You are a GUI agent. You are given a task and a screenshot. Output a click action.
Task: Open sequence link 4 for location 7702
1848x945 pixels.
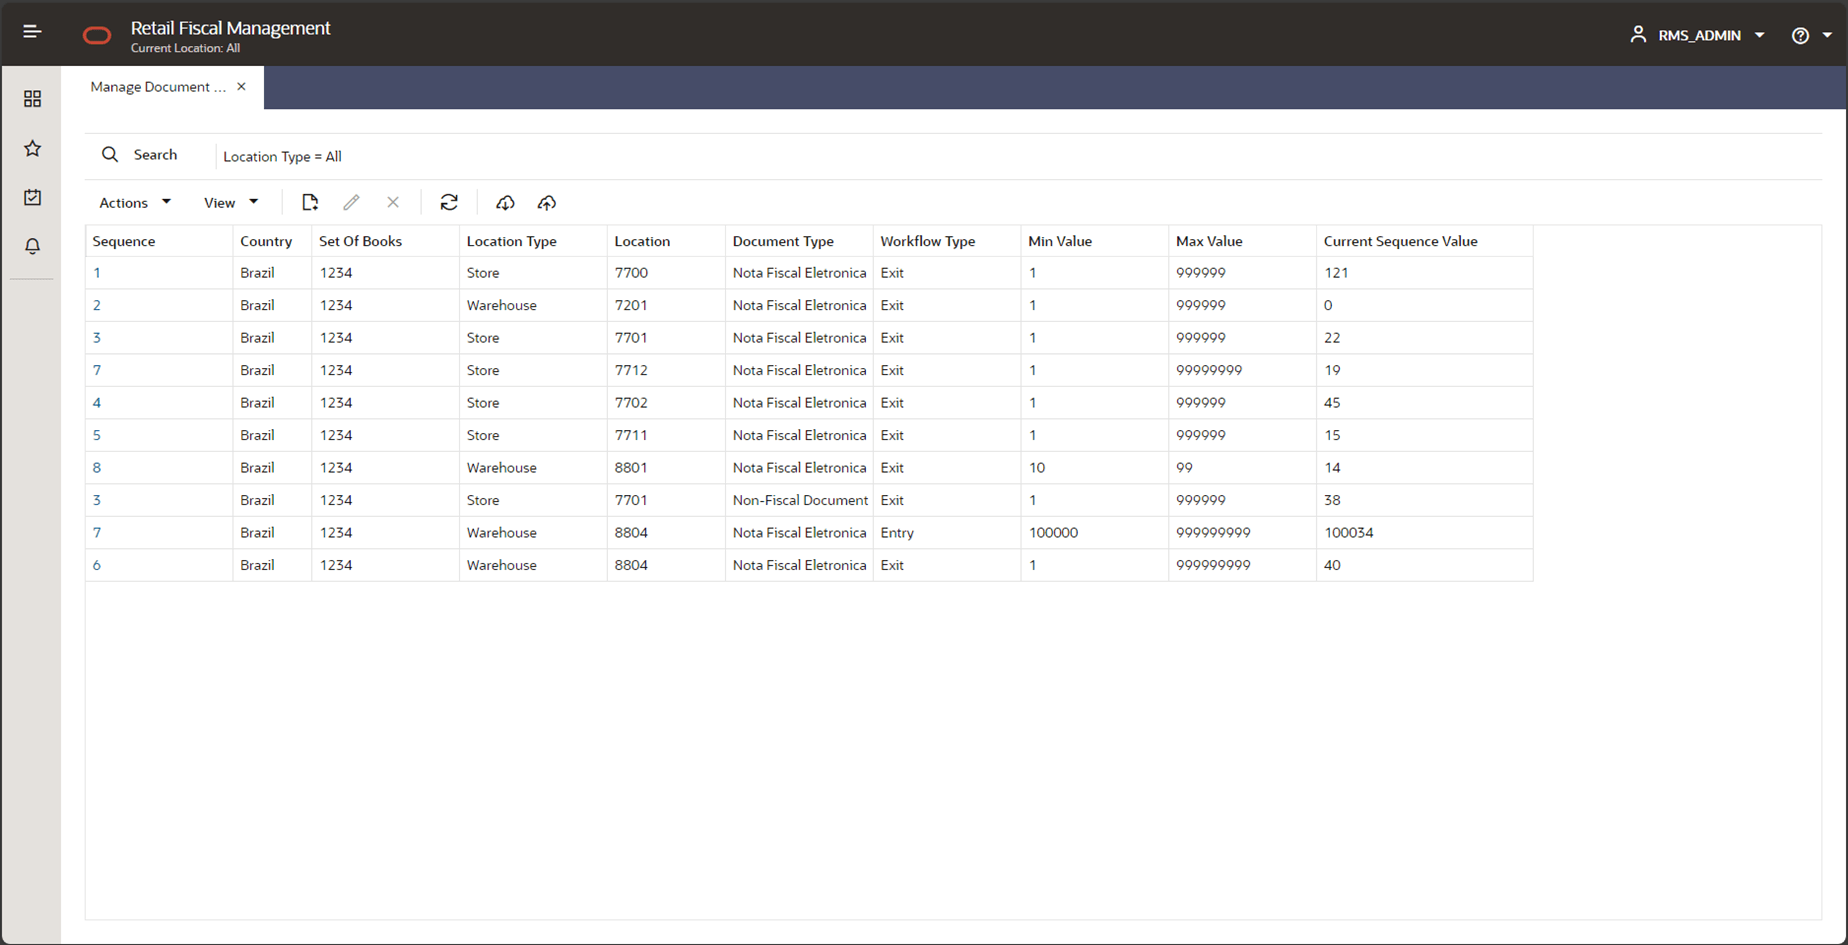[x=97, y=403]
